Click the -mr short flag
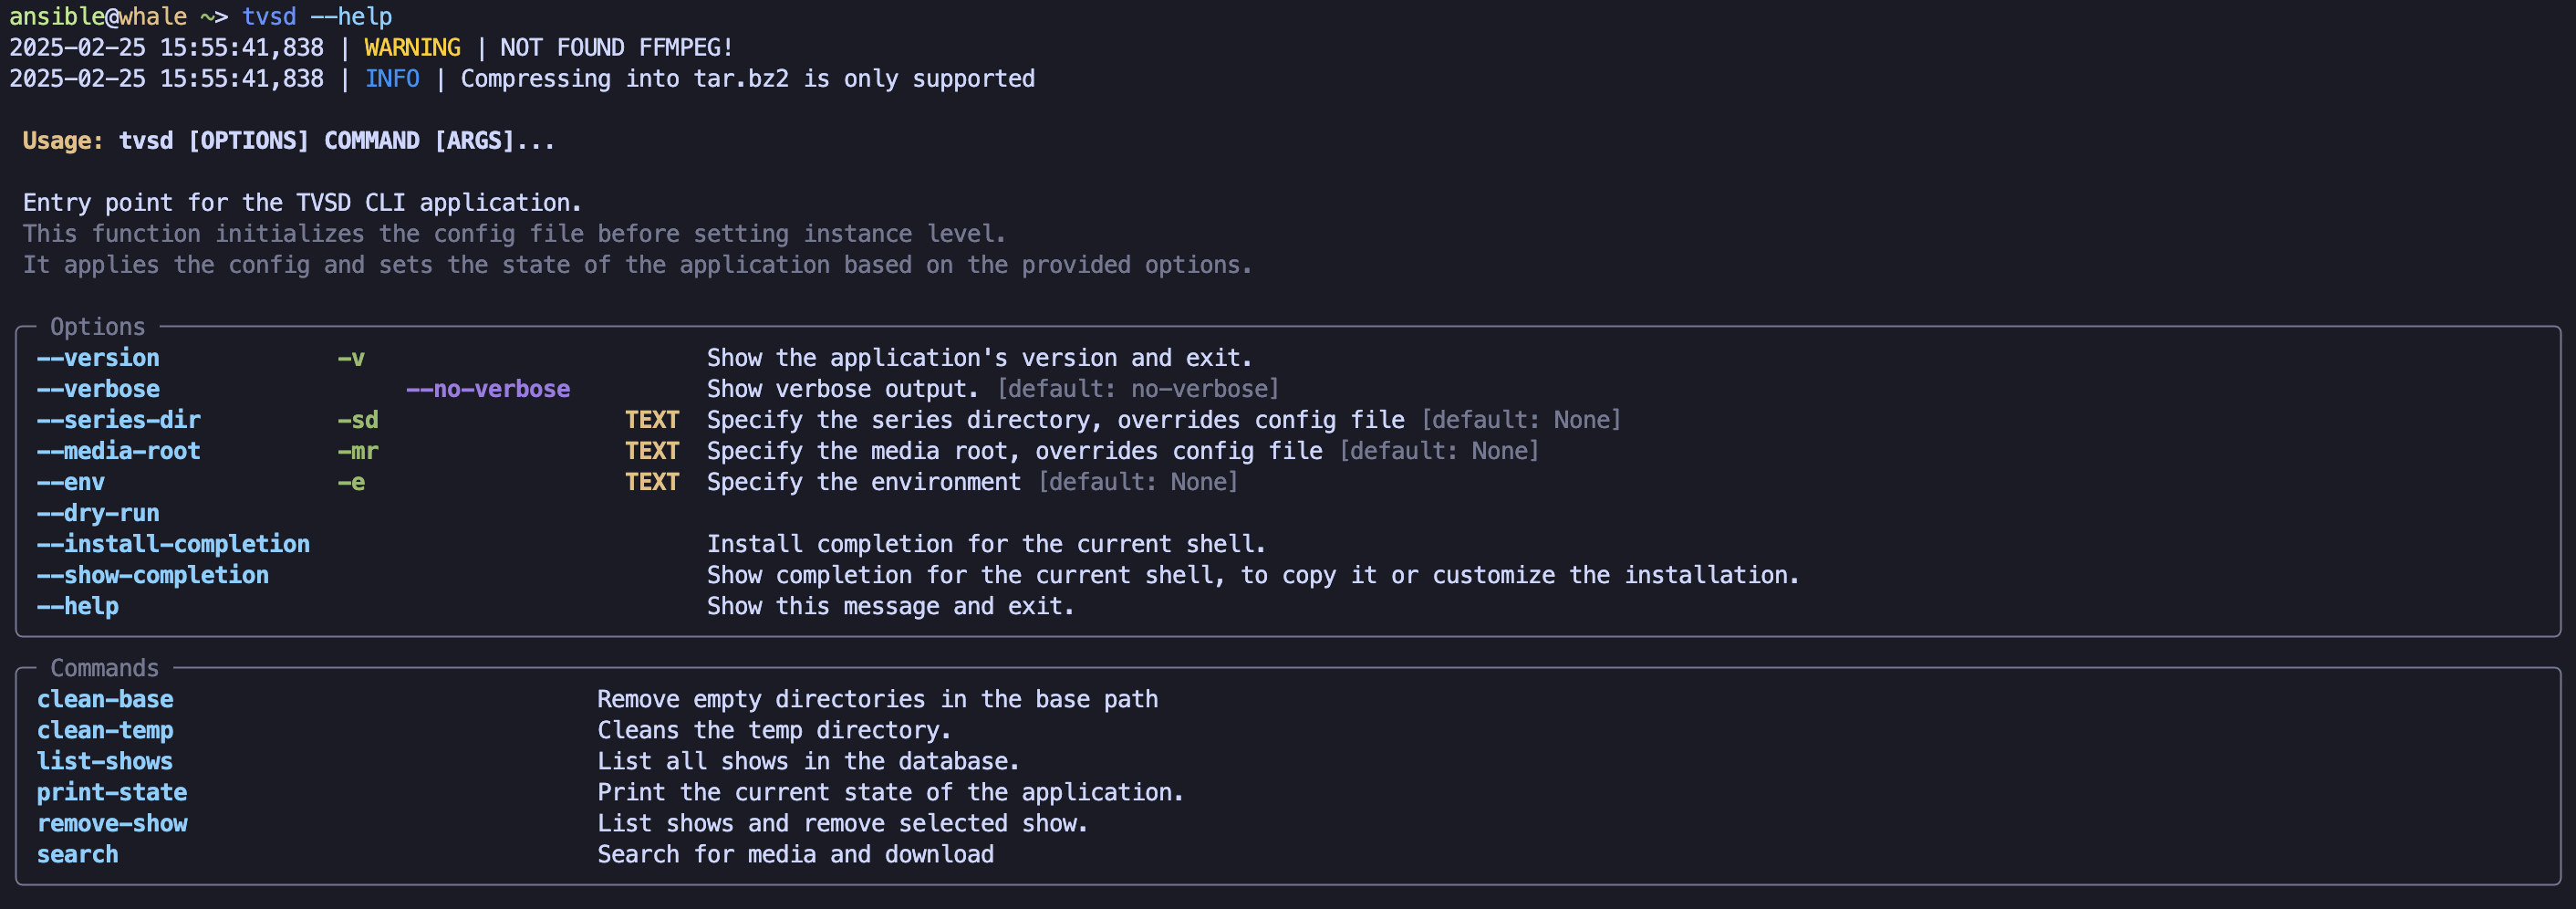Screen dimensions: 2576x909 tap(358, 451)
